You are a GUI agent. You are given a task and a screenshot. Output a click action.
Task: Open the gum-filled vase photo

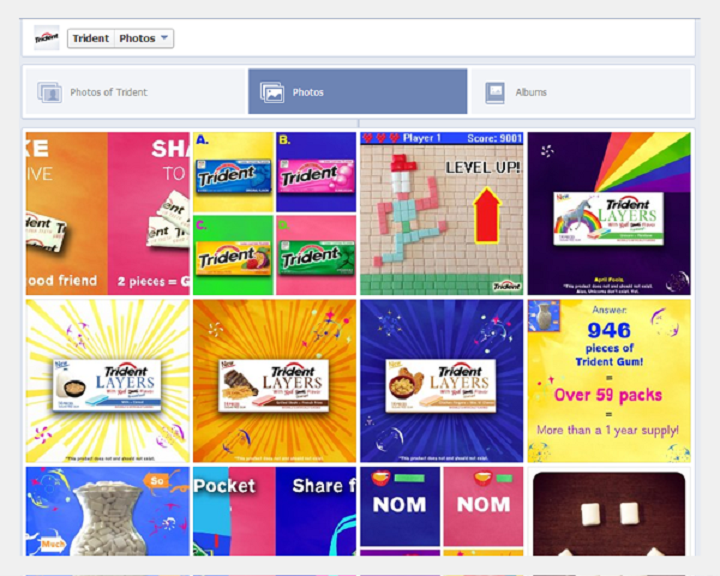coord(107,511)
